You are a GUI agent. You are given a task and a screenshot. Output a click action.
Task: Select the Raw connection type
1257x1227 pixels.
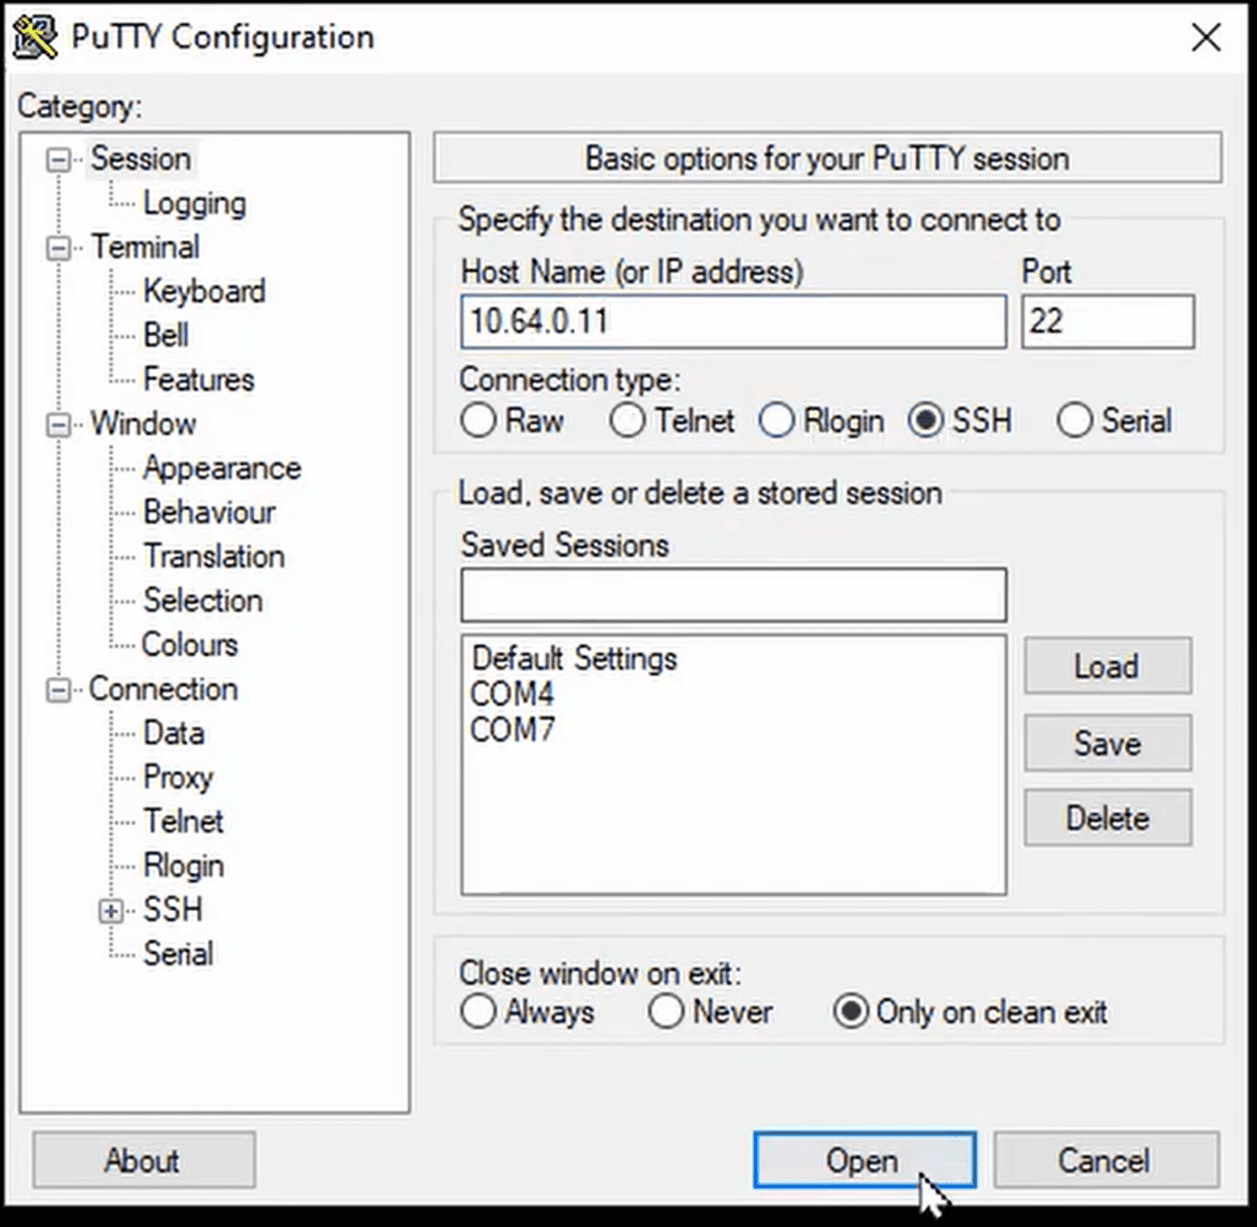(x=478, y=421)
